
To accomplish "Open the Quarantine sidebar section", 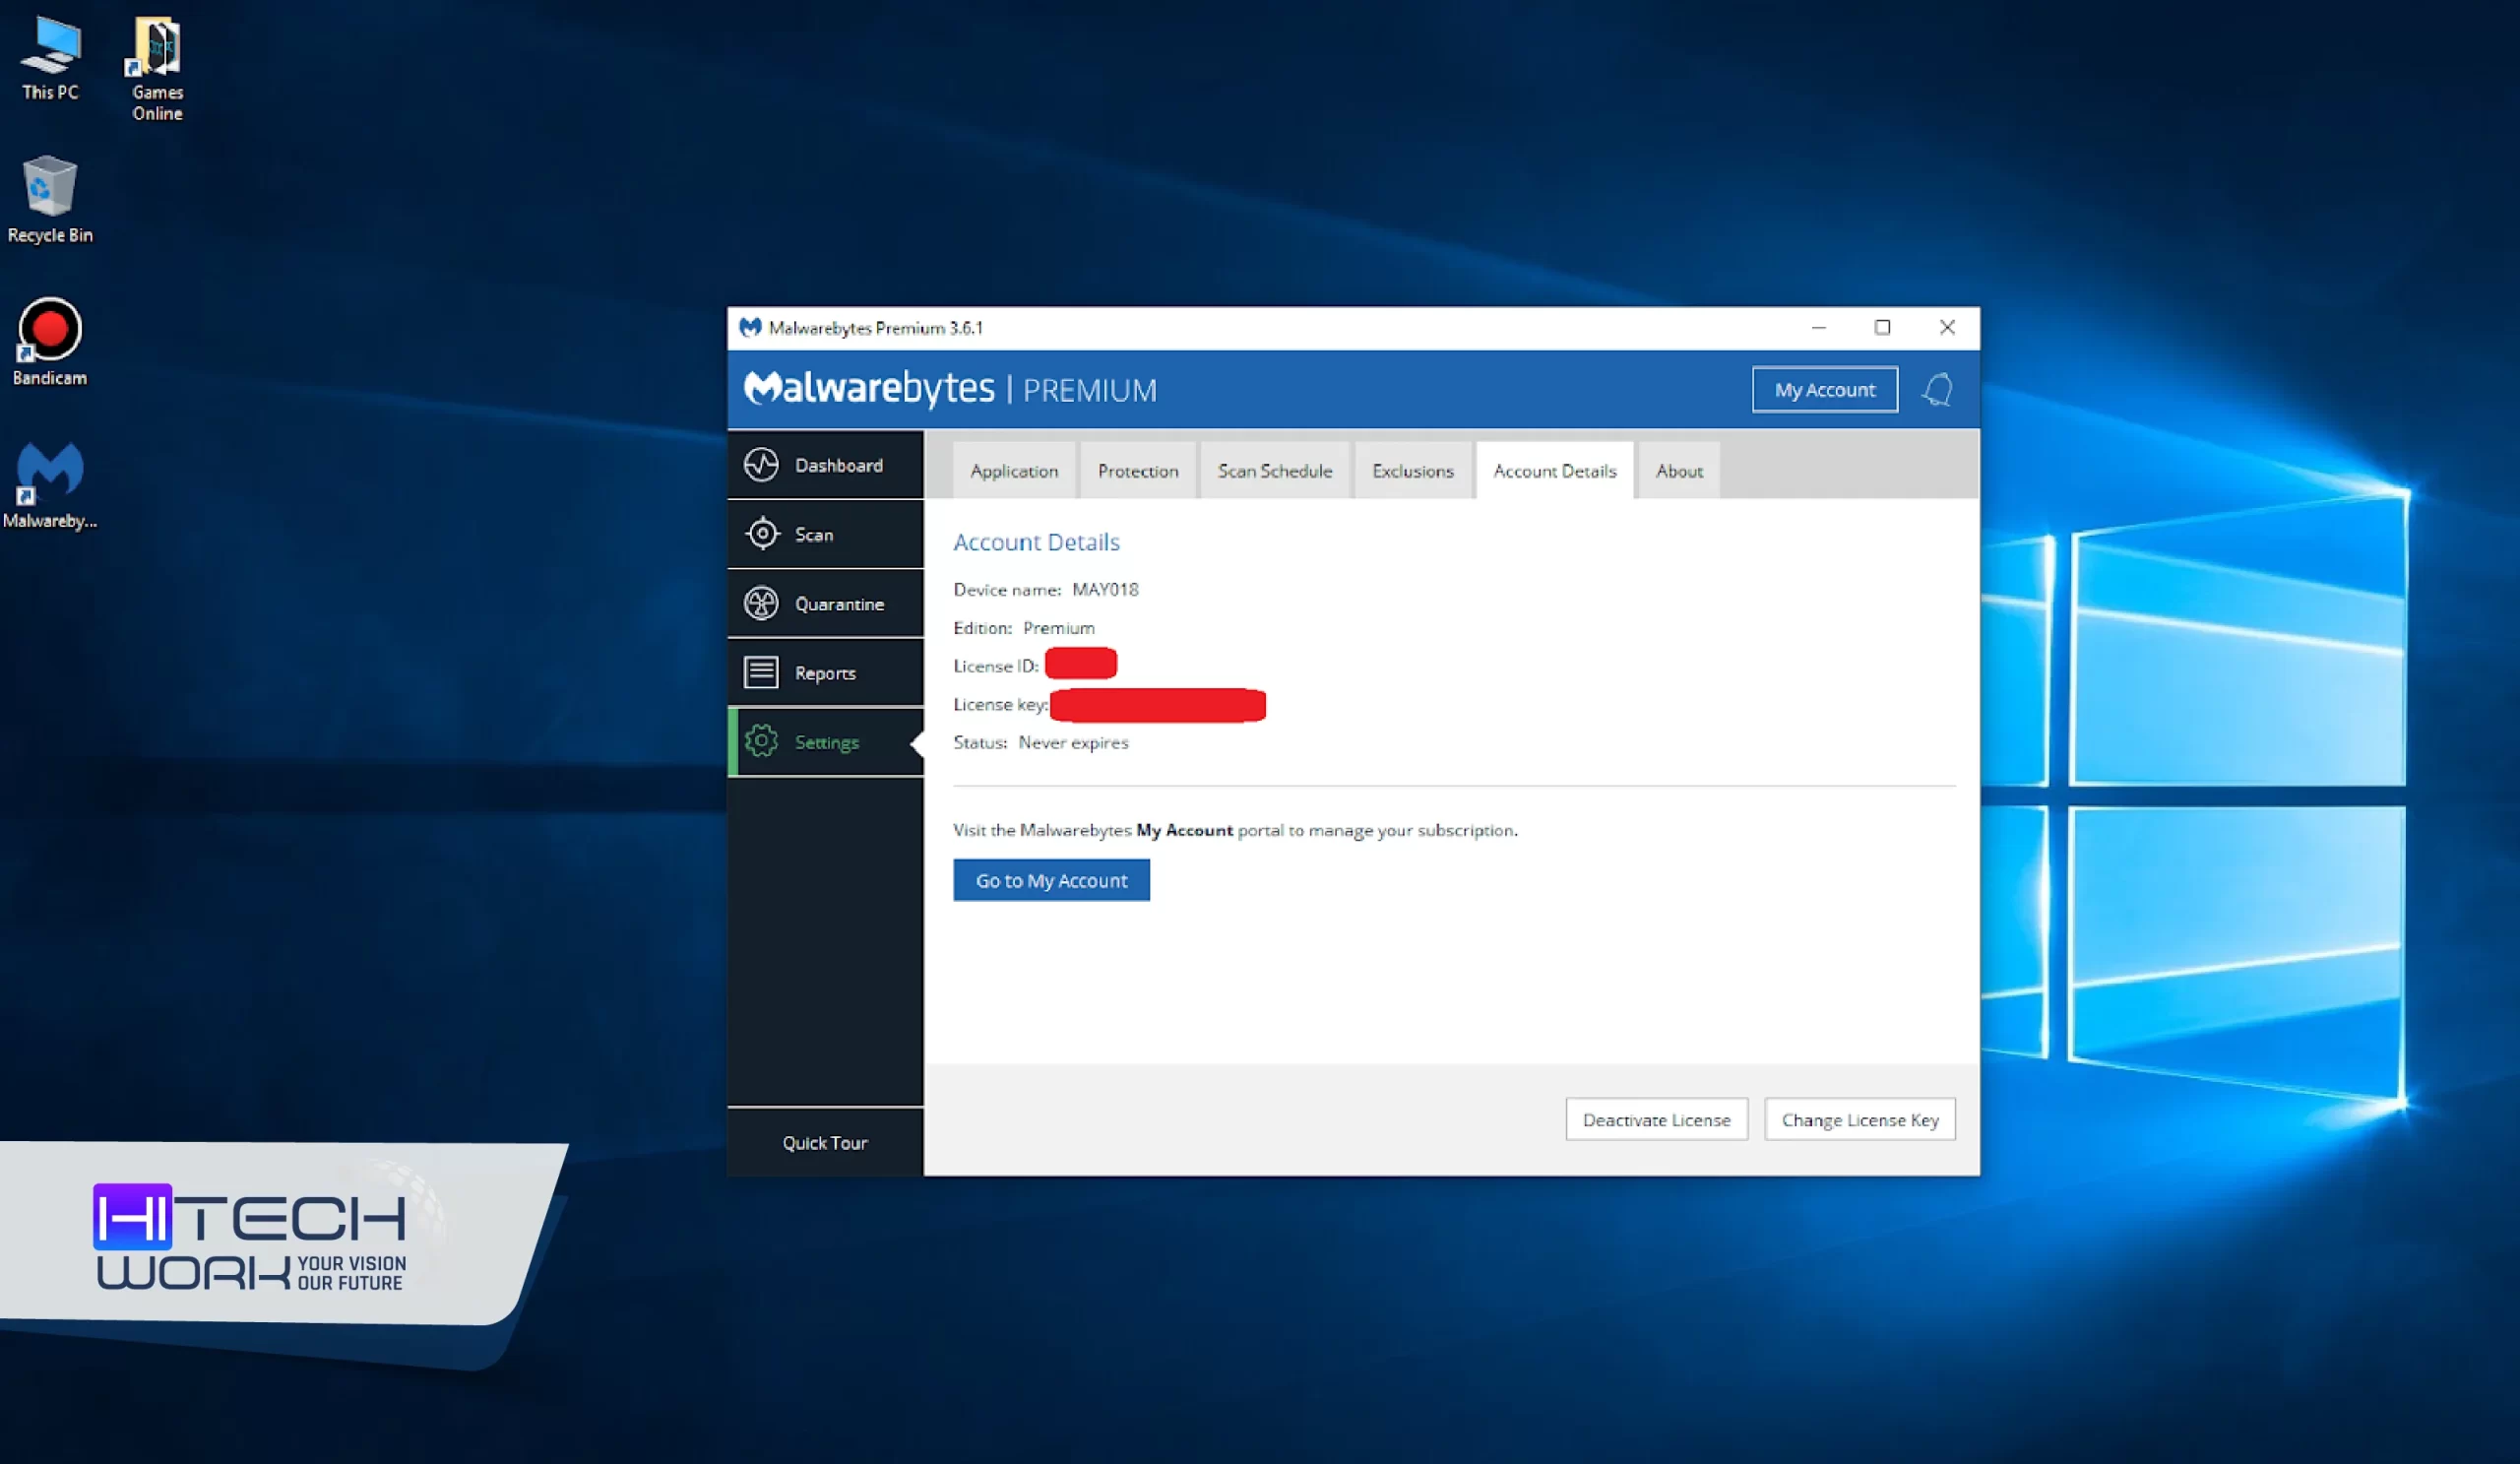I will pos(825,603).
